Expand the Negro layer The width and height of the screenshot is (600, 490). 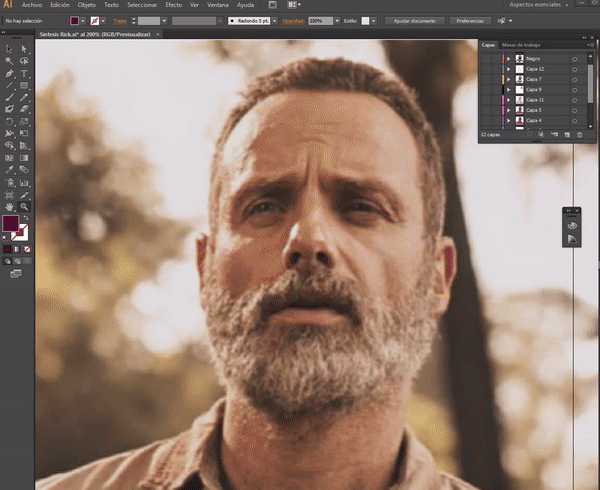(509, 59)
